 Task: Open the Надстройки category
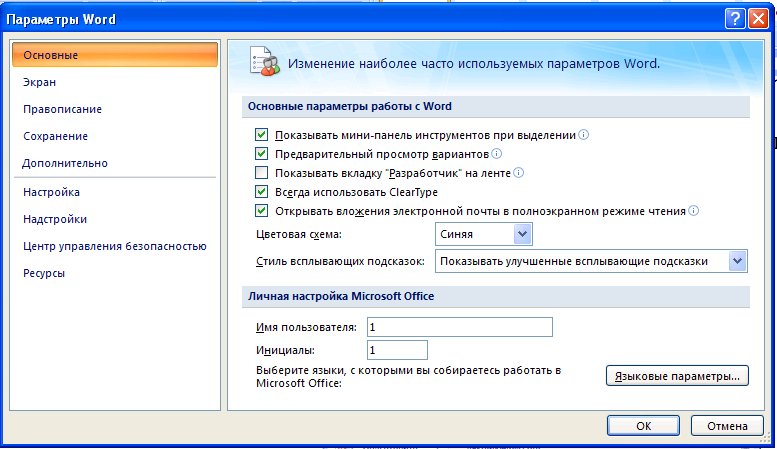tap(115, 219)
